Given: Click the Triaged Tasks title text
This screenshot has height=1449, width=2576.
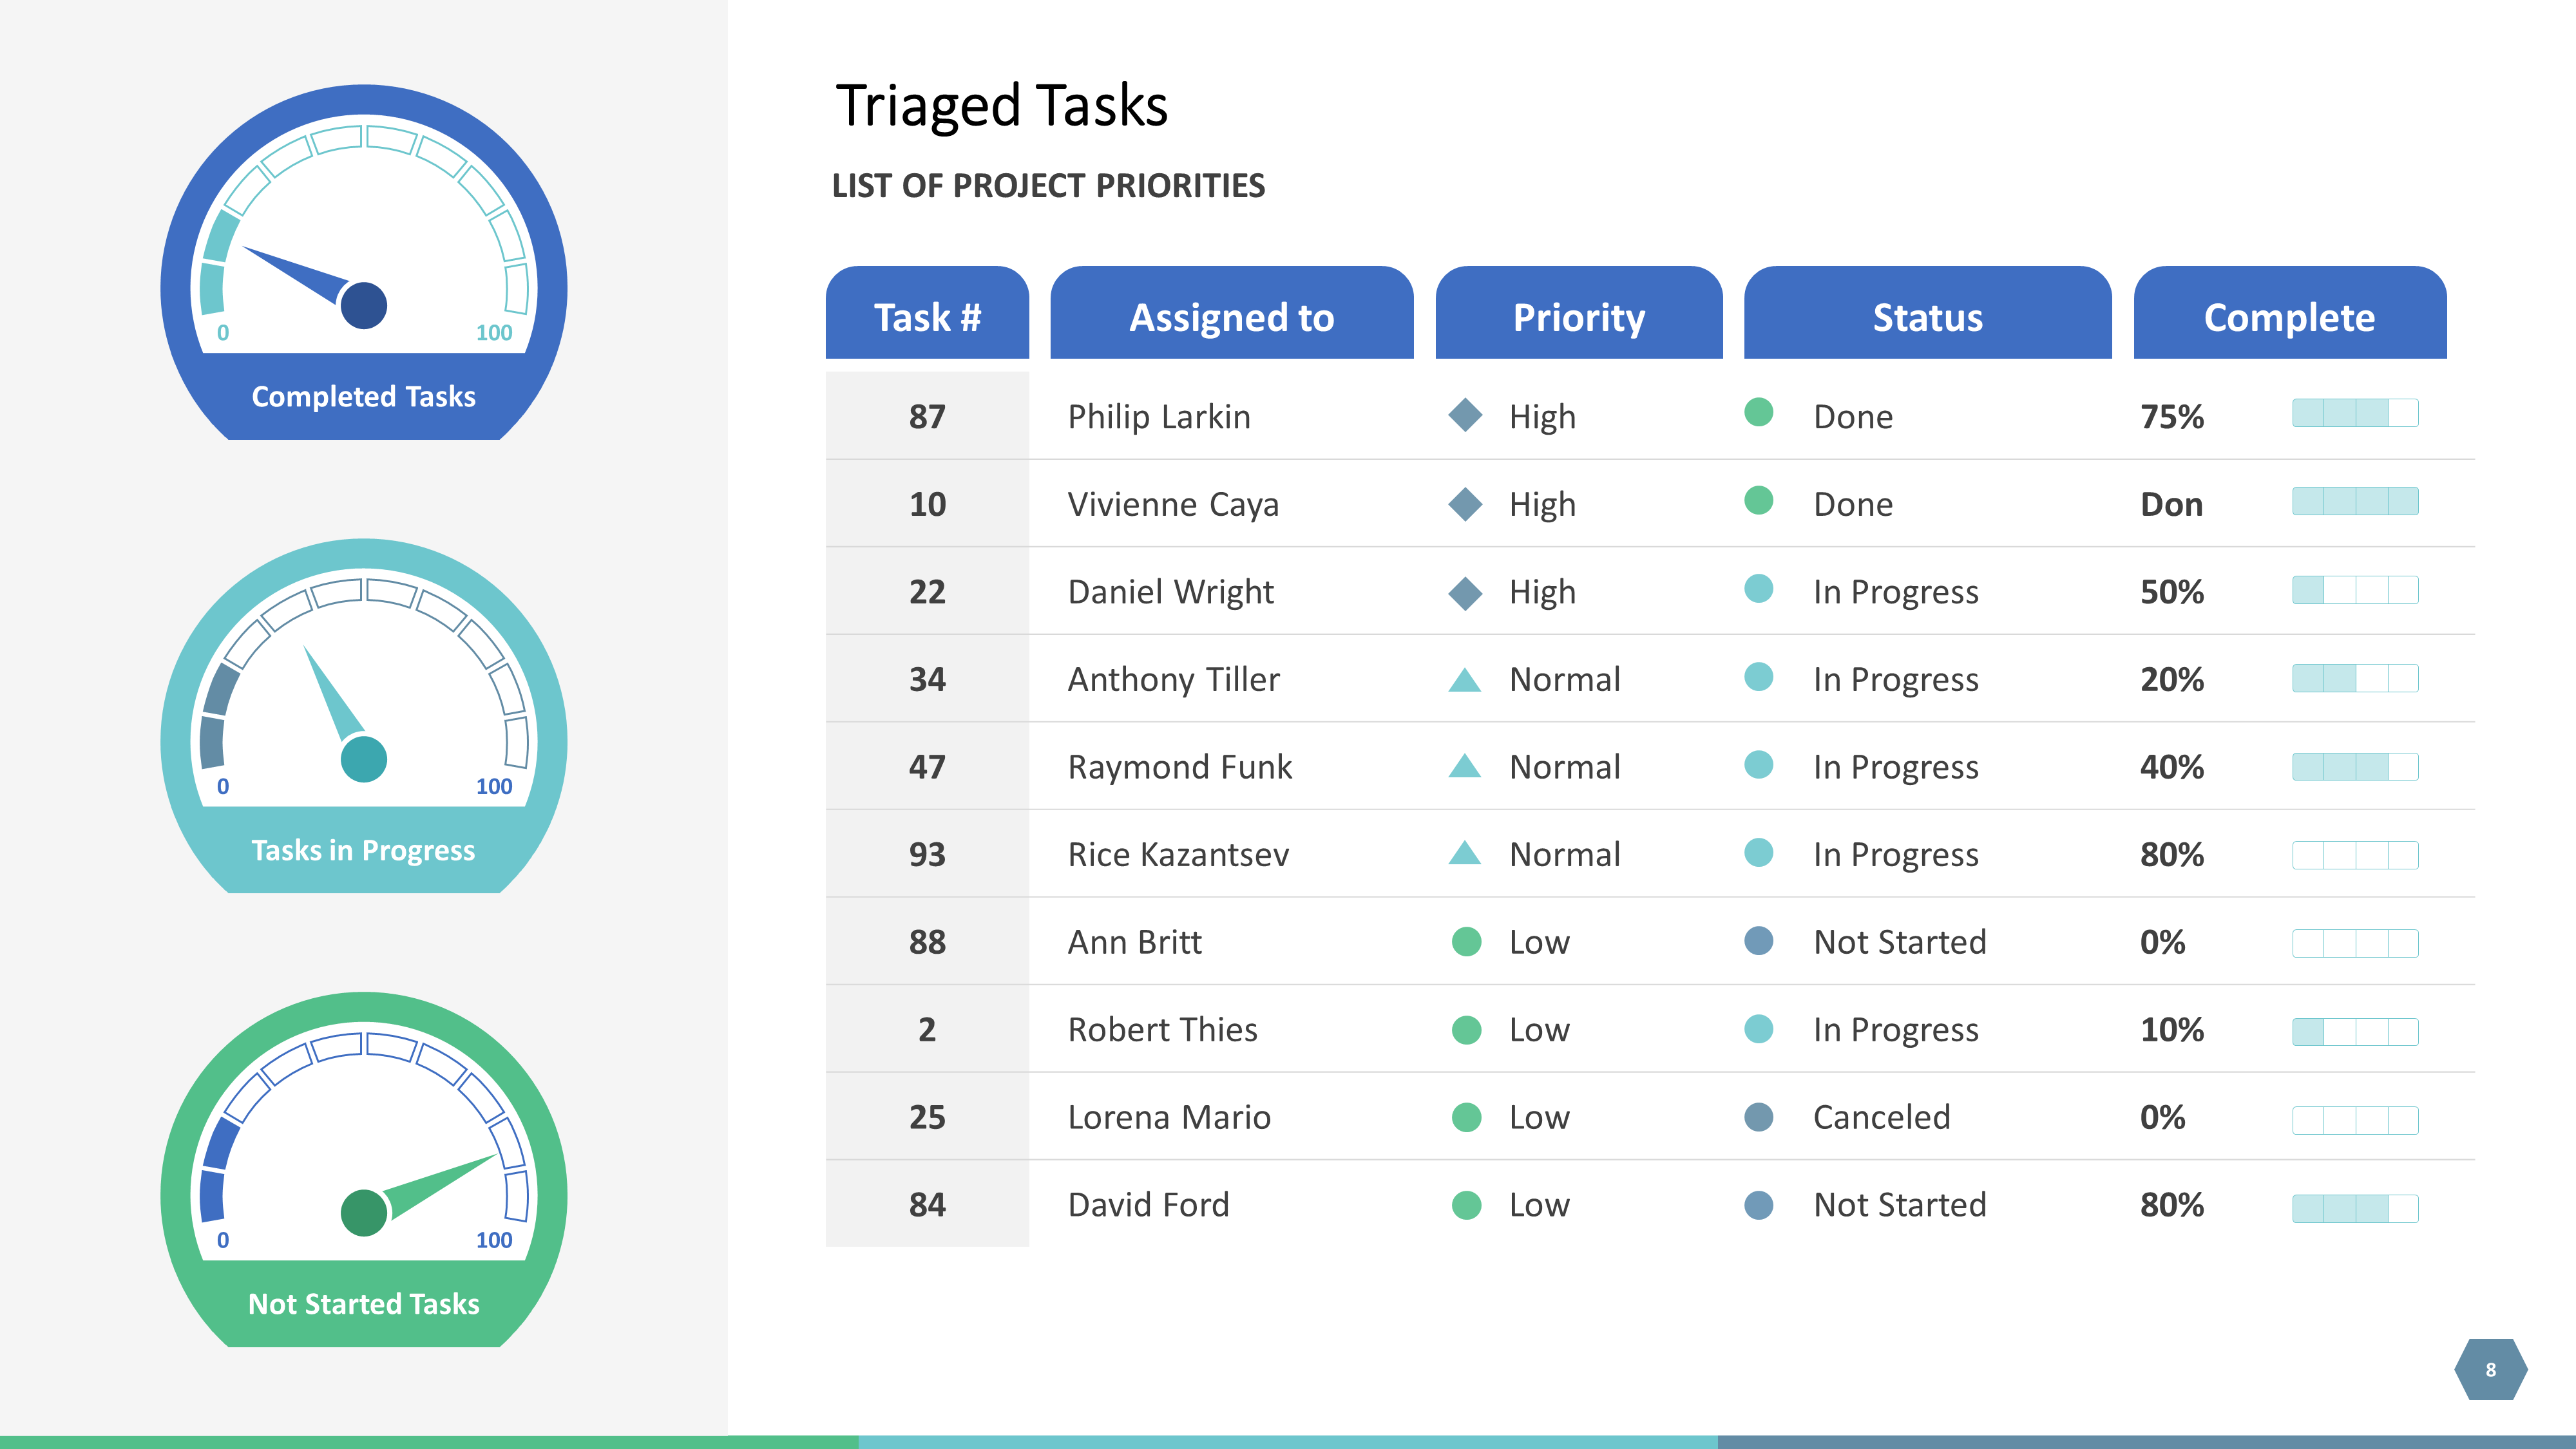Looking at the screenshot, I should tap(1001, 106).
